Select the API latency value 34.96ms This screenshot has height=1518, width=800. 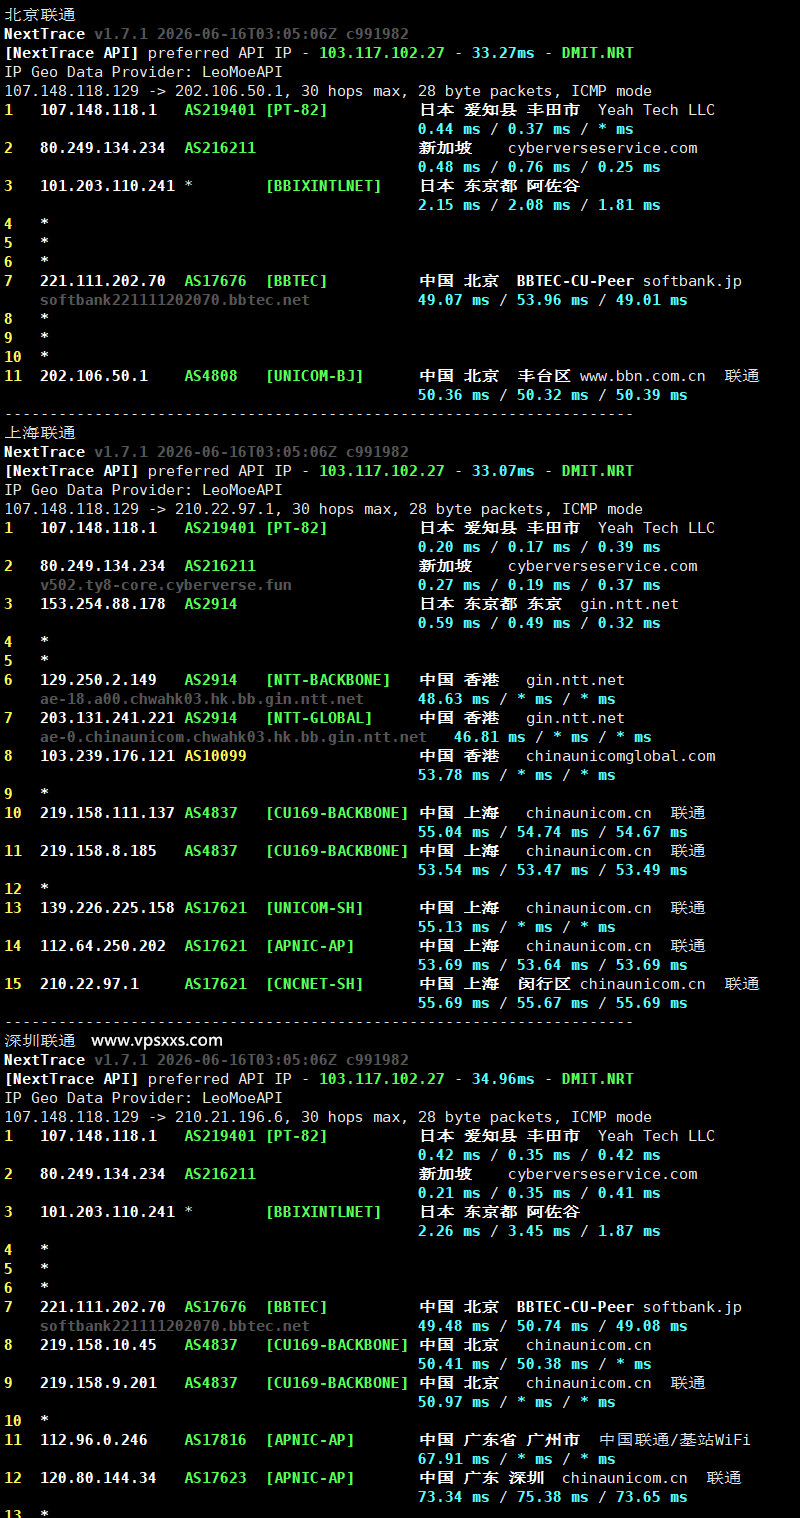click(505, 1079)
